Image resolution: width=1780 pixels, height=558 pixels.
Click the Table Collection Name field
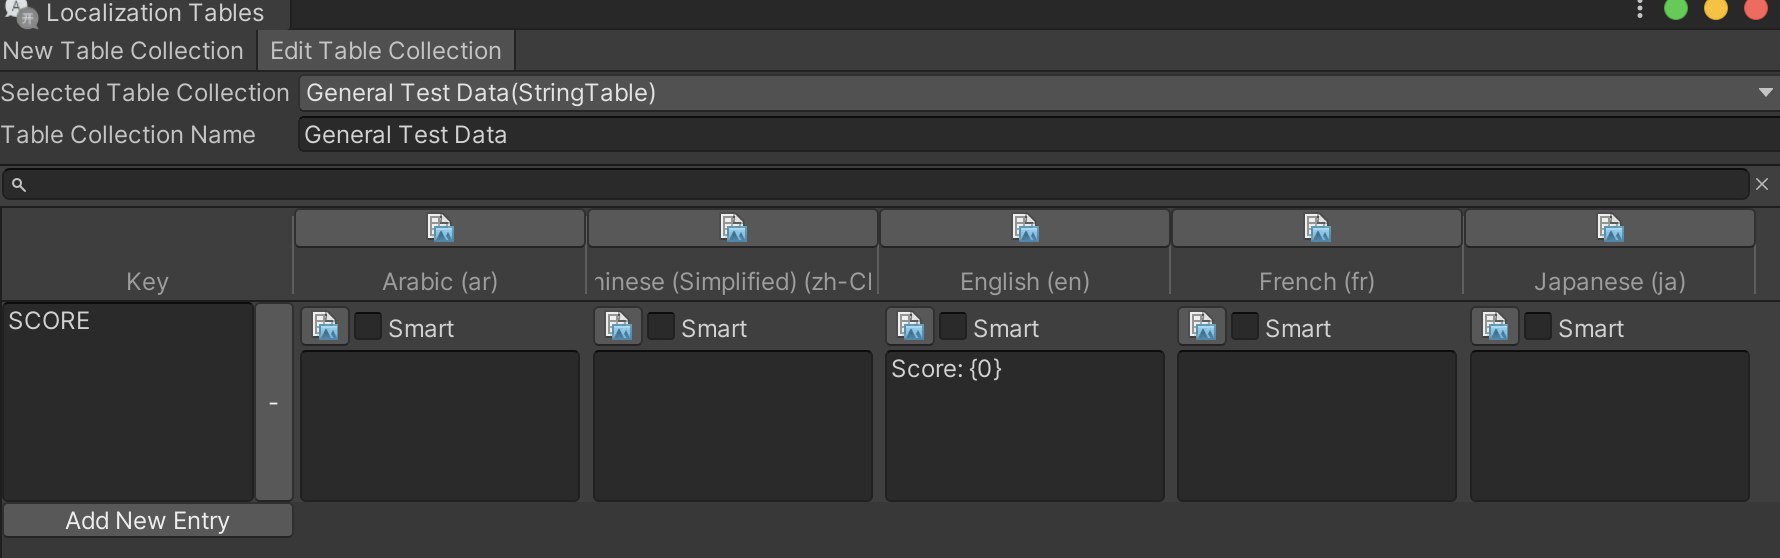1036,135
